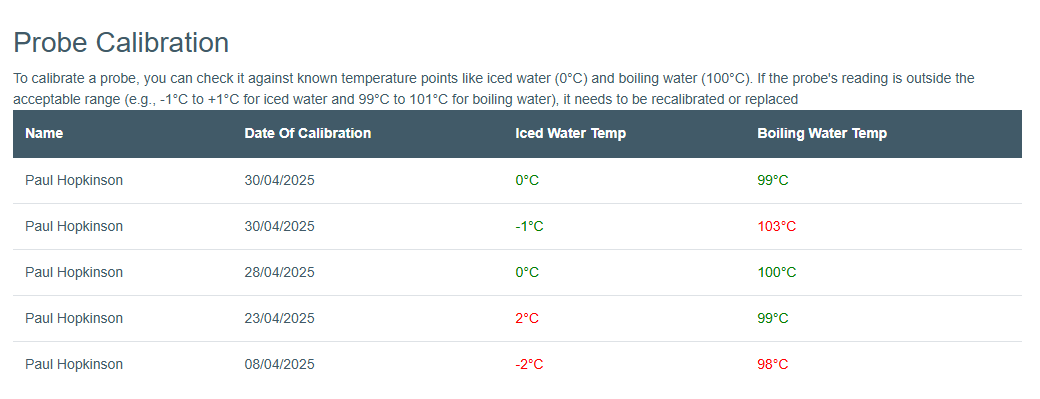This screenshot has height=399, width=1040.
Task: Click Paul Hopkinson in the 08/04/2025 row
Action: (74, 365)
